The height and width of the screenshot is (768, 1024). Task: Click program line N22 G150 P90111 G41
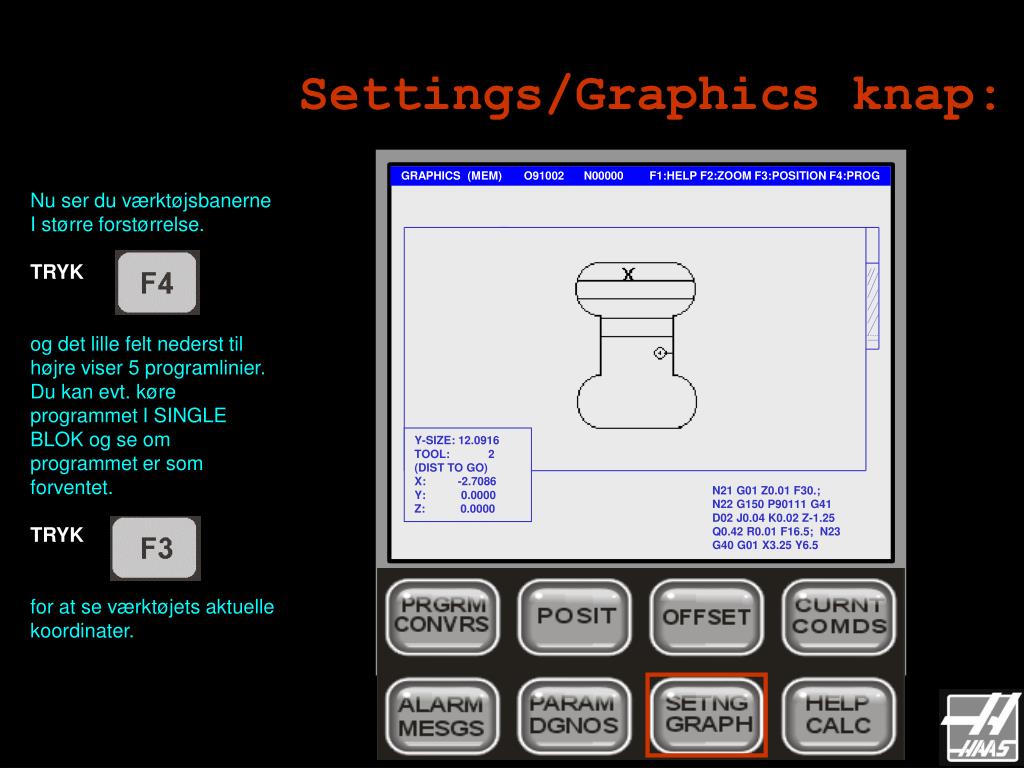coord(771,504)
